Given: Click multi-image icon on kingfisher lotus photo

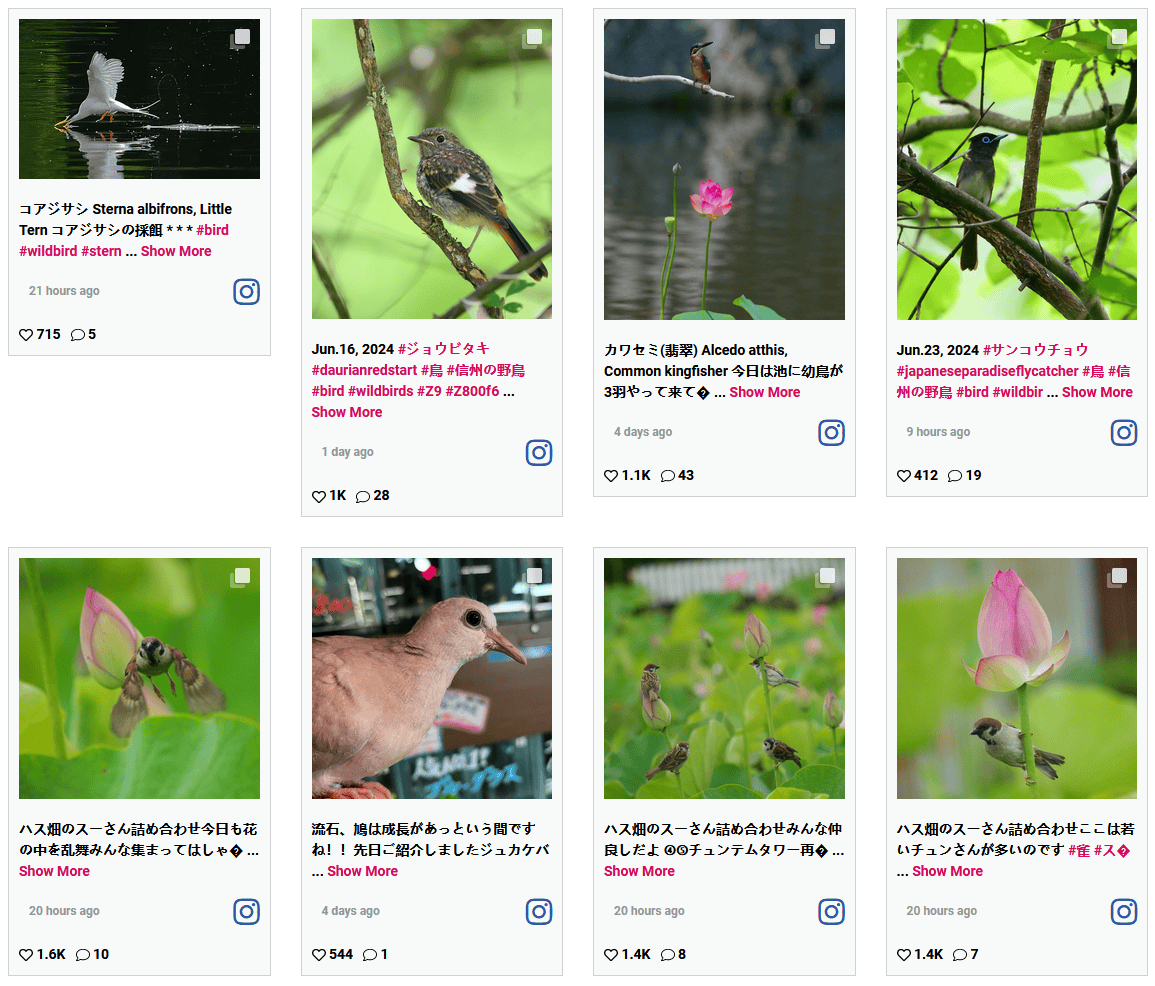Looking at the screenshot, I should pos(826,38).
